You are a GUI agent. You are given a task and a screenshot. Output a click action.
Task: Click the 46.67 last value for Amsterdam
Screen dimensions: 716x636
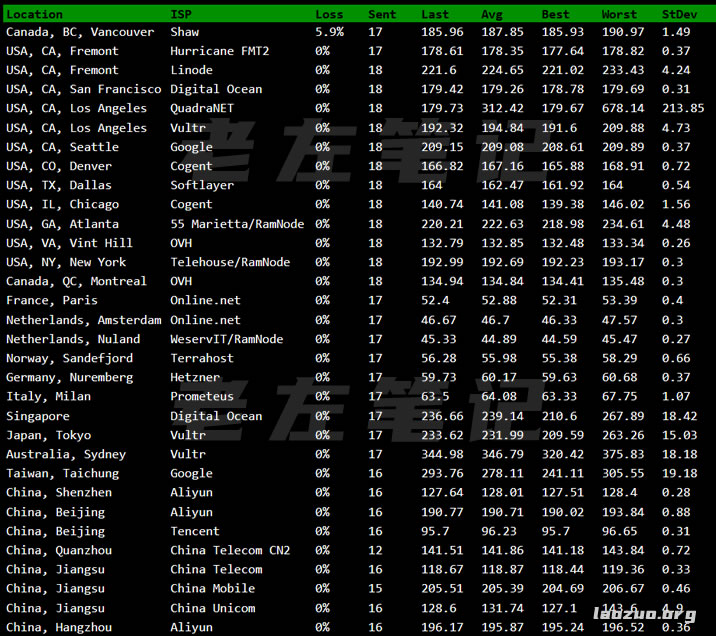[x=438, y=320]
